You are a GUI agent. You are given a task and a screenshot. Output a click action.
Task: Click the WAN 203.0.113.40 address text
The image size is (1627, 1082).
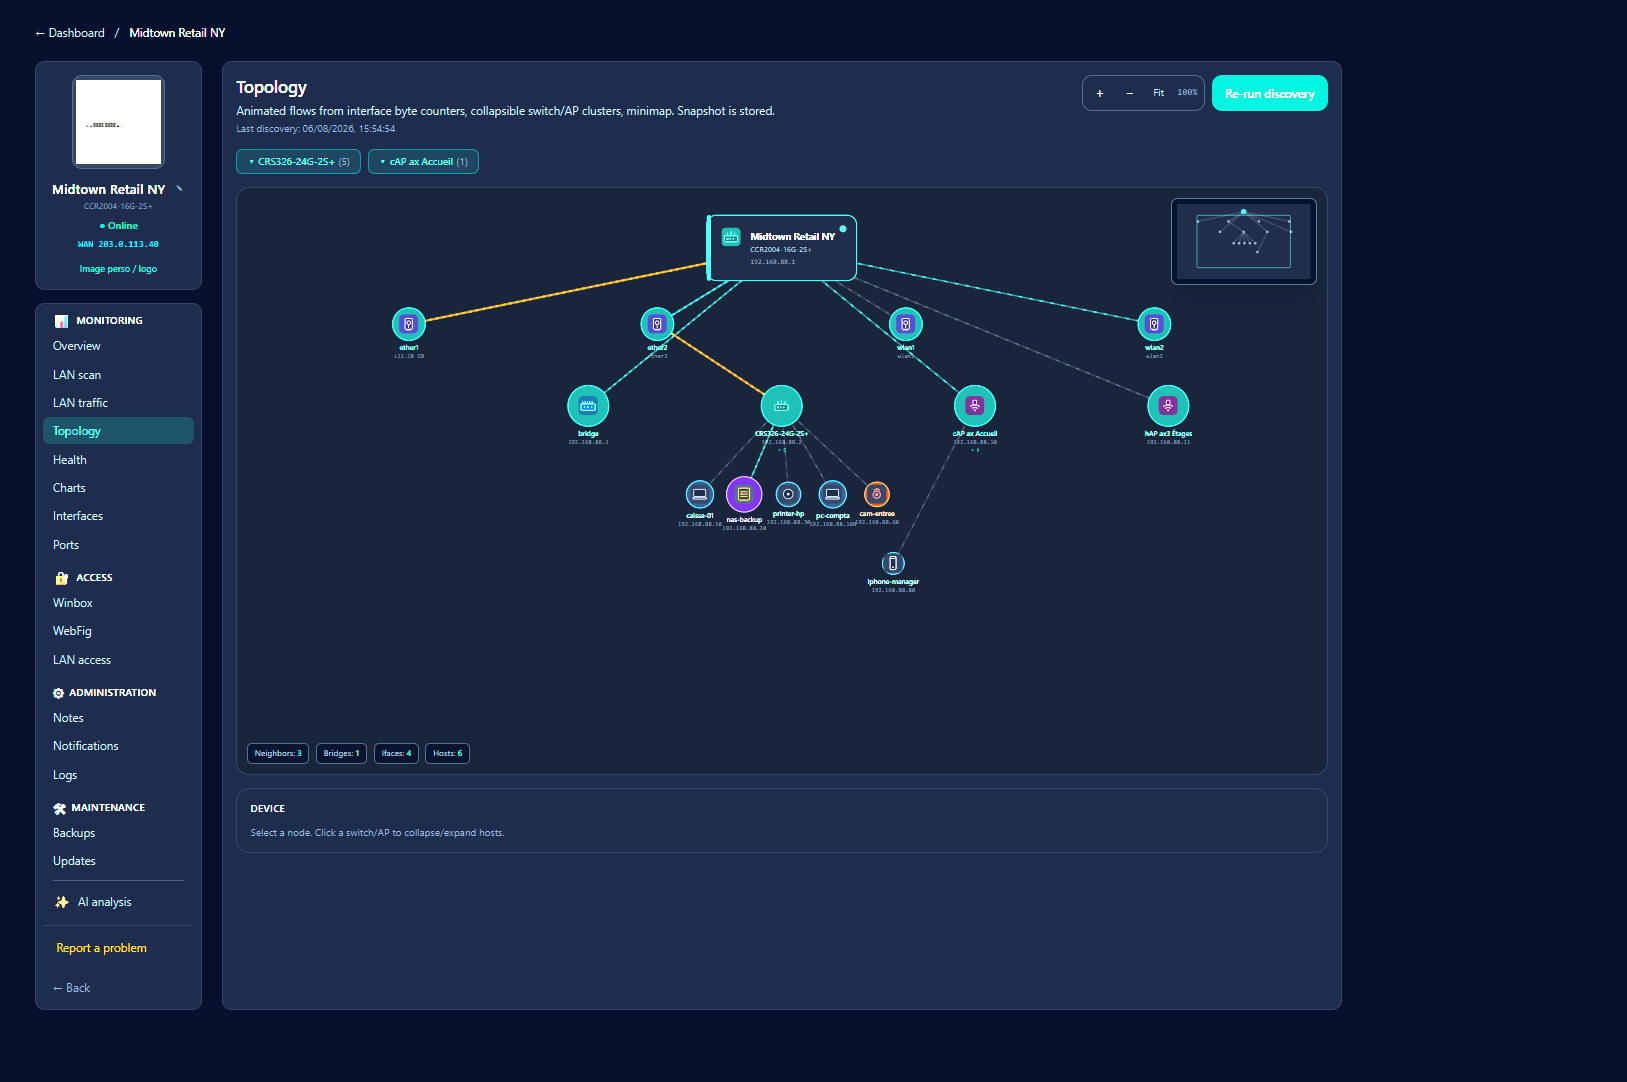[x=118, y=244]
